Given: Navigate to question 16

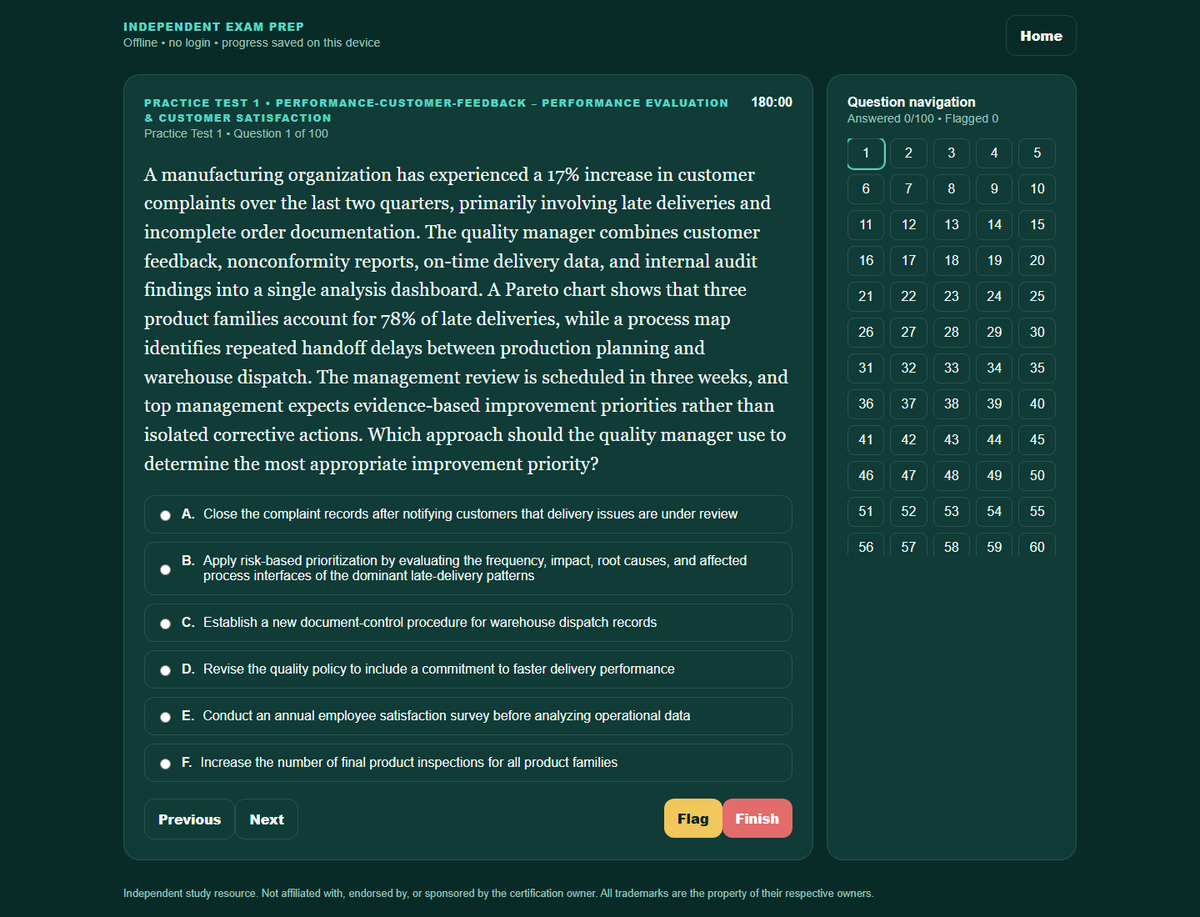Looking at the screenshot, I should click(866, 261).
